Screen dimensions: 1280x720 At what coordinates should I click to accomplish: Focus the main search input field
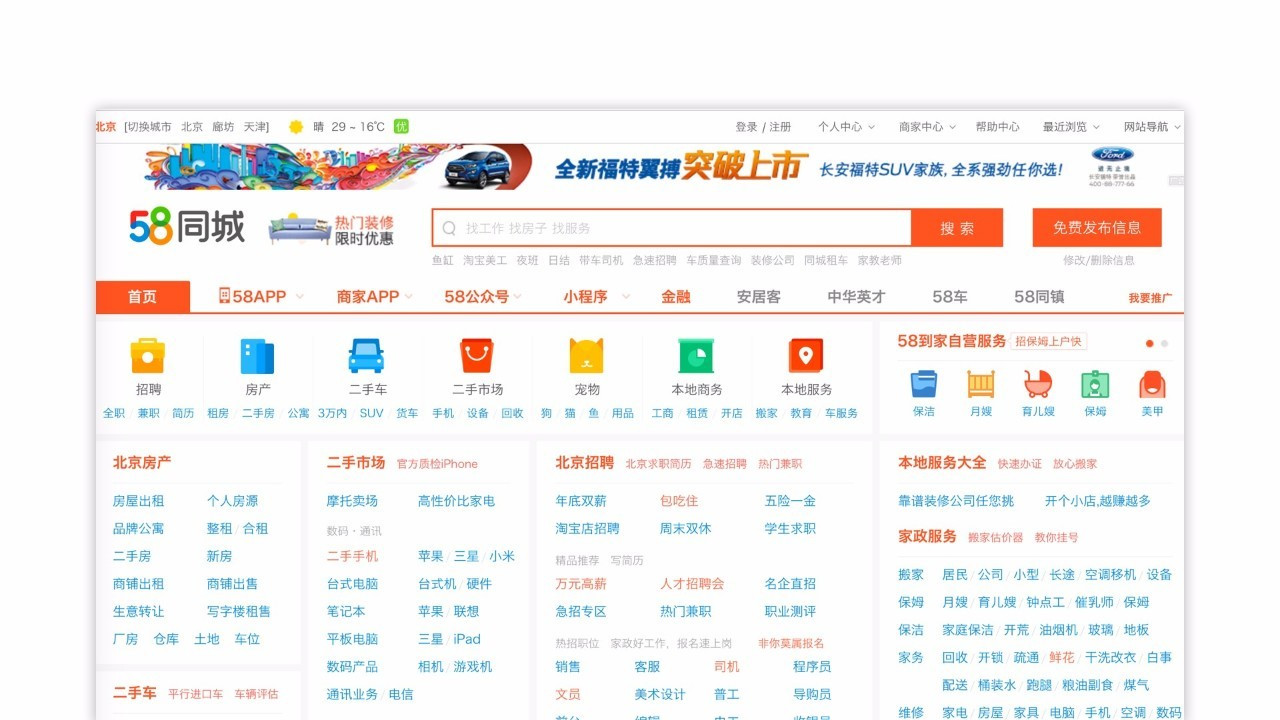coord(672,228)
